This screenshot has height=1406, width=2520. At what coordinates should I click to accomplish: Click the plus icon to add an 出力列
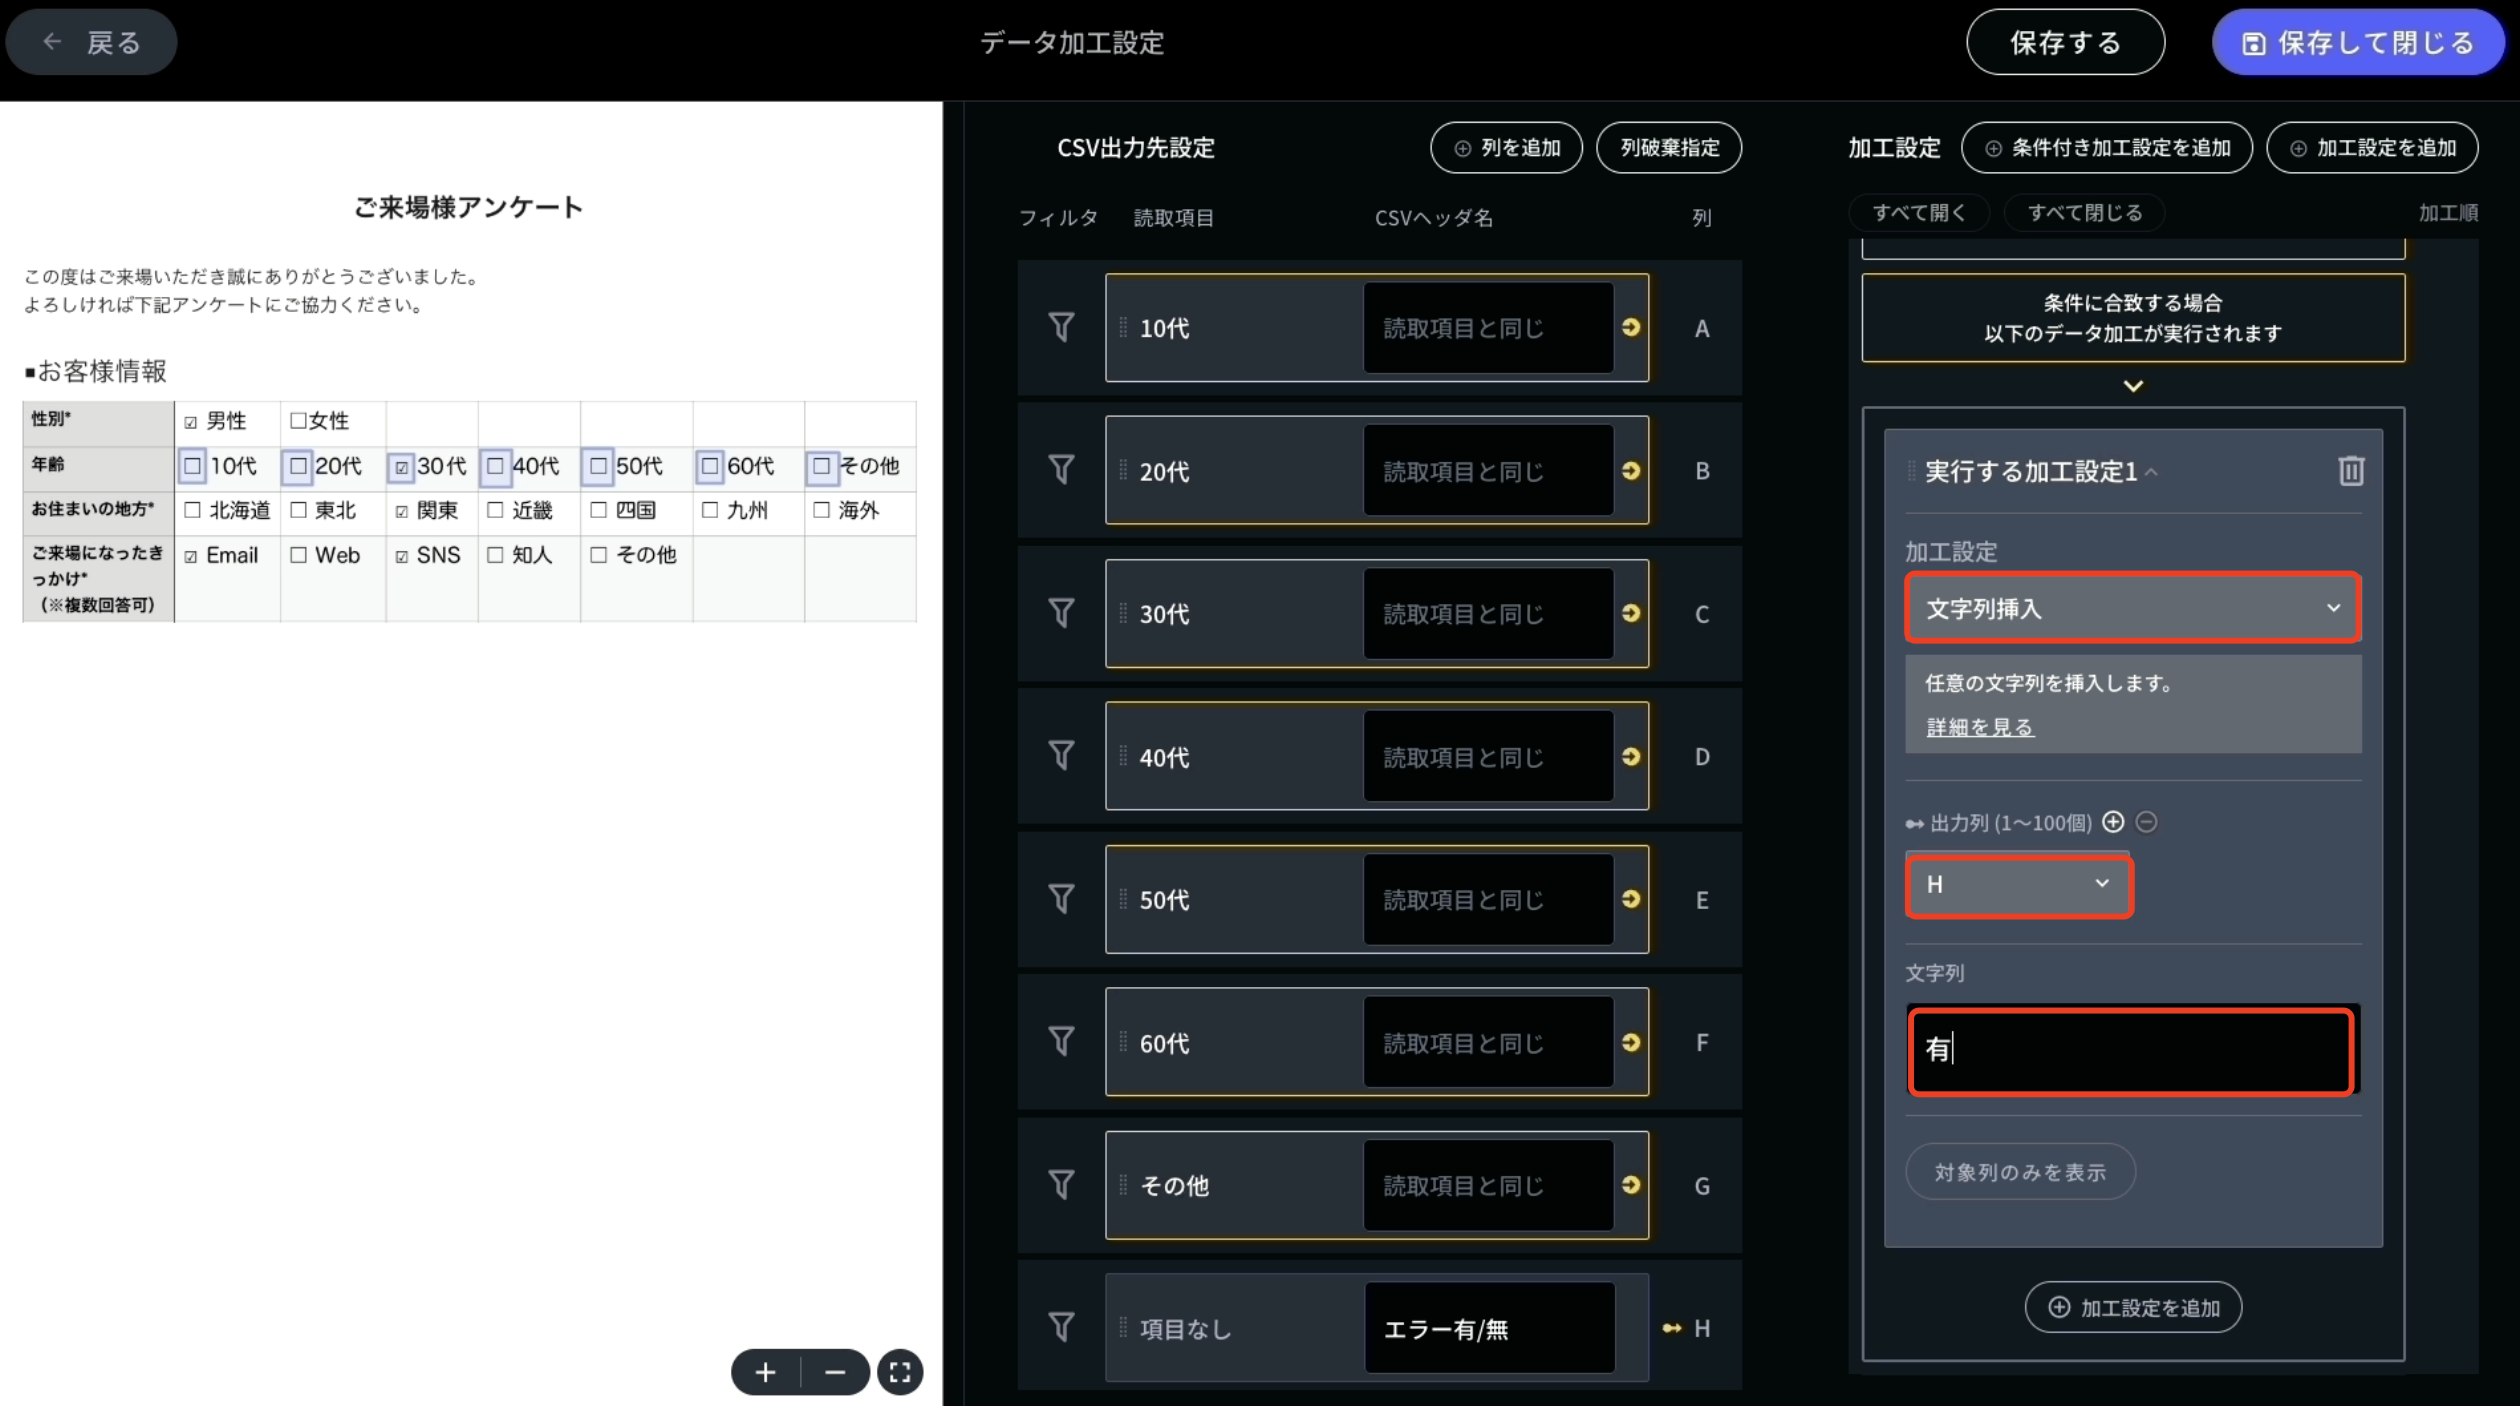tap(2115, 822)
